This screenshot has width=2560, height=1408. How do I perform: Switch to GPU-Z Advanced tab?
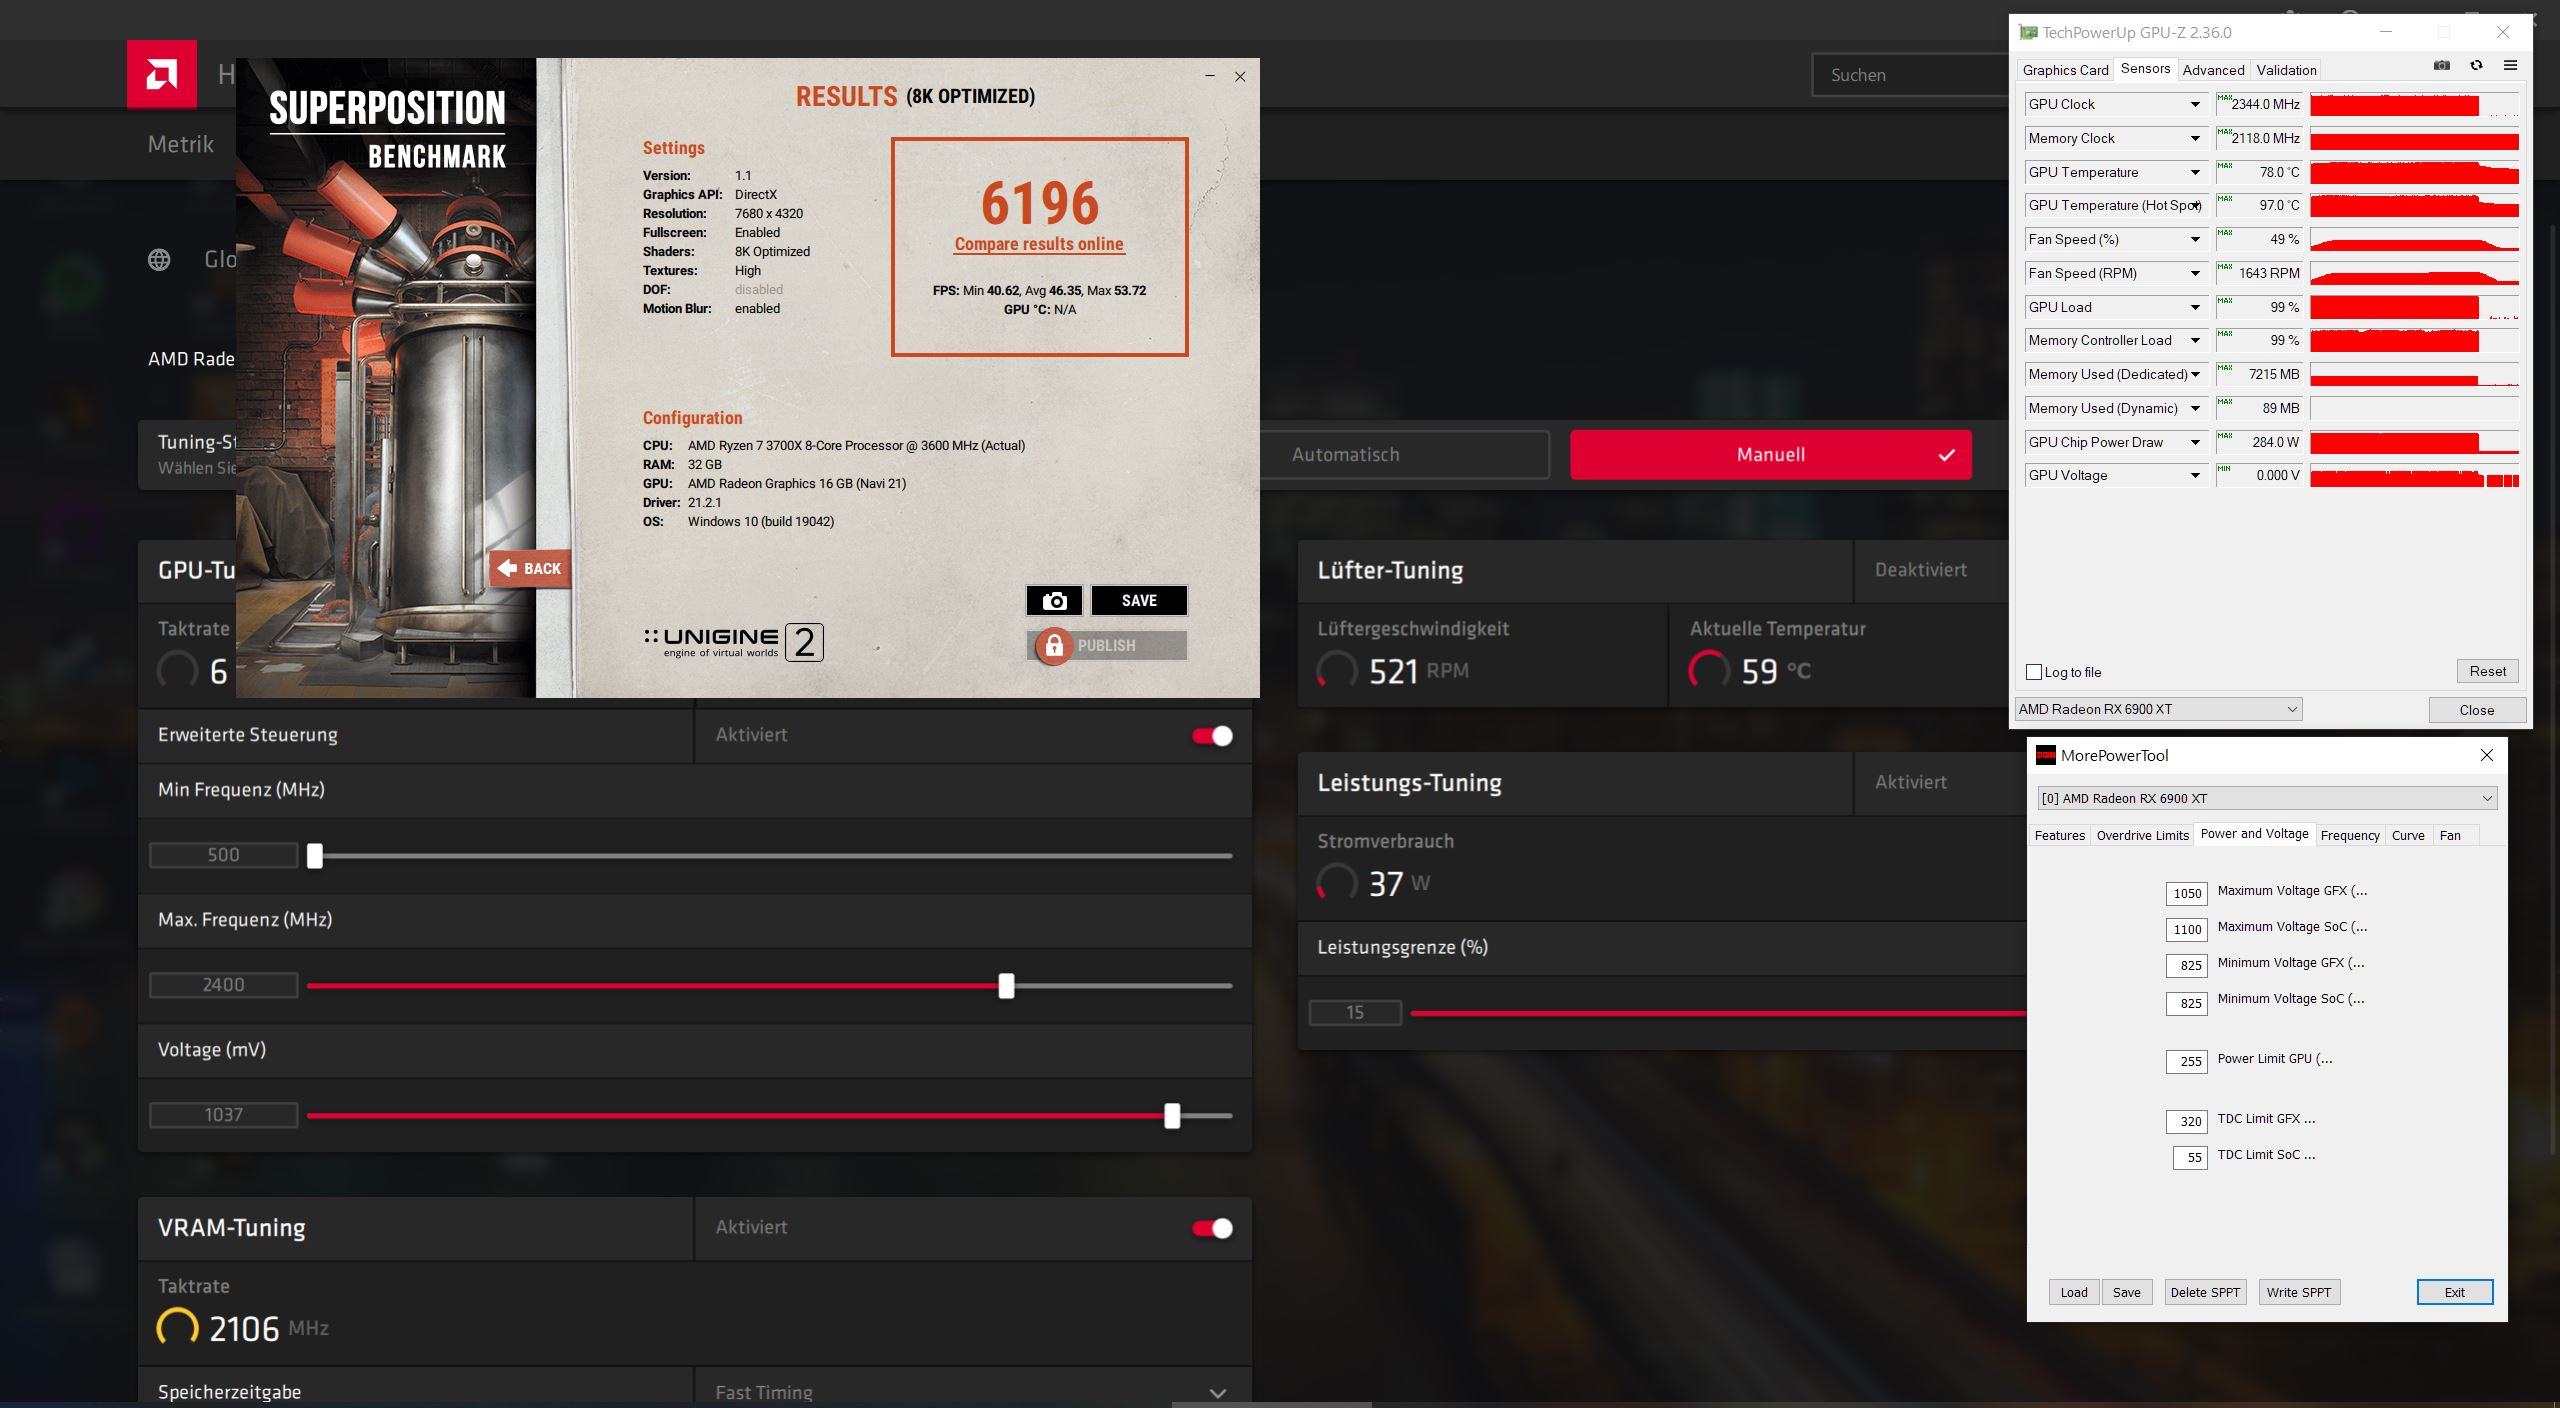(2213, 70)
